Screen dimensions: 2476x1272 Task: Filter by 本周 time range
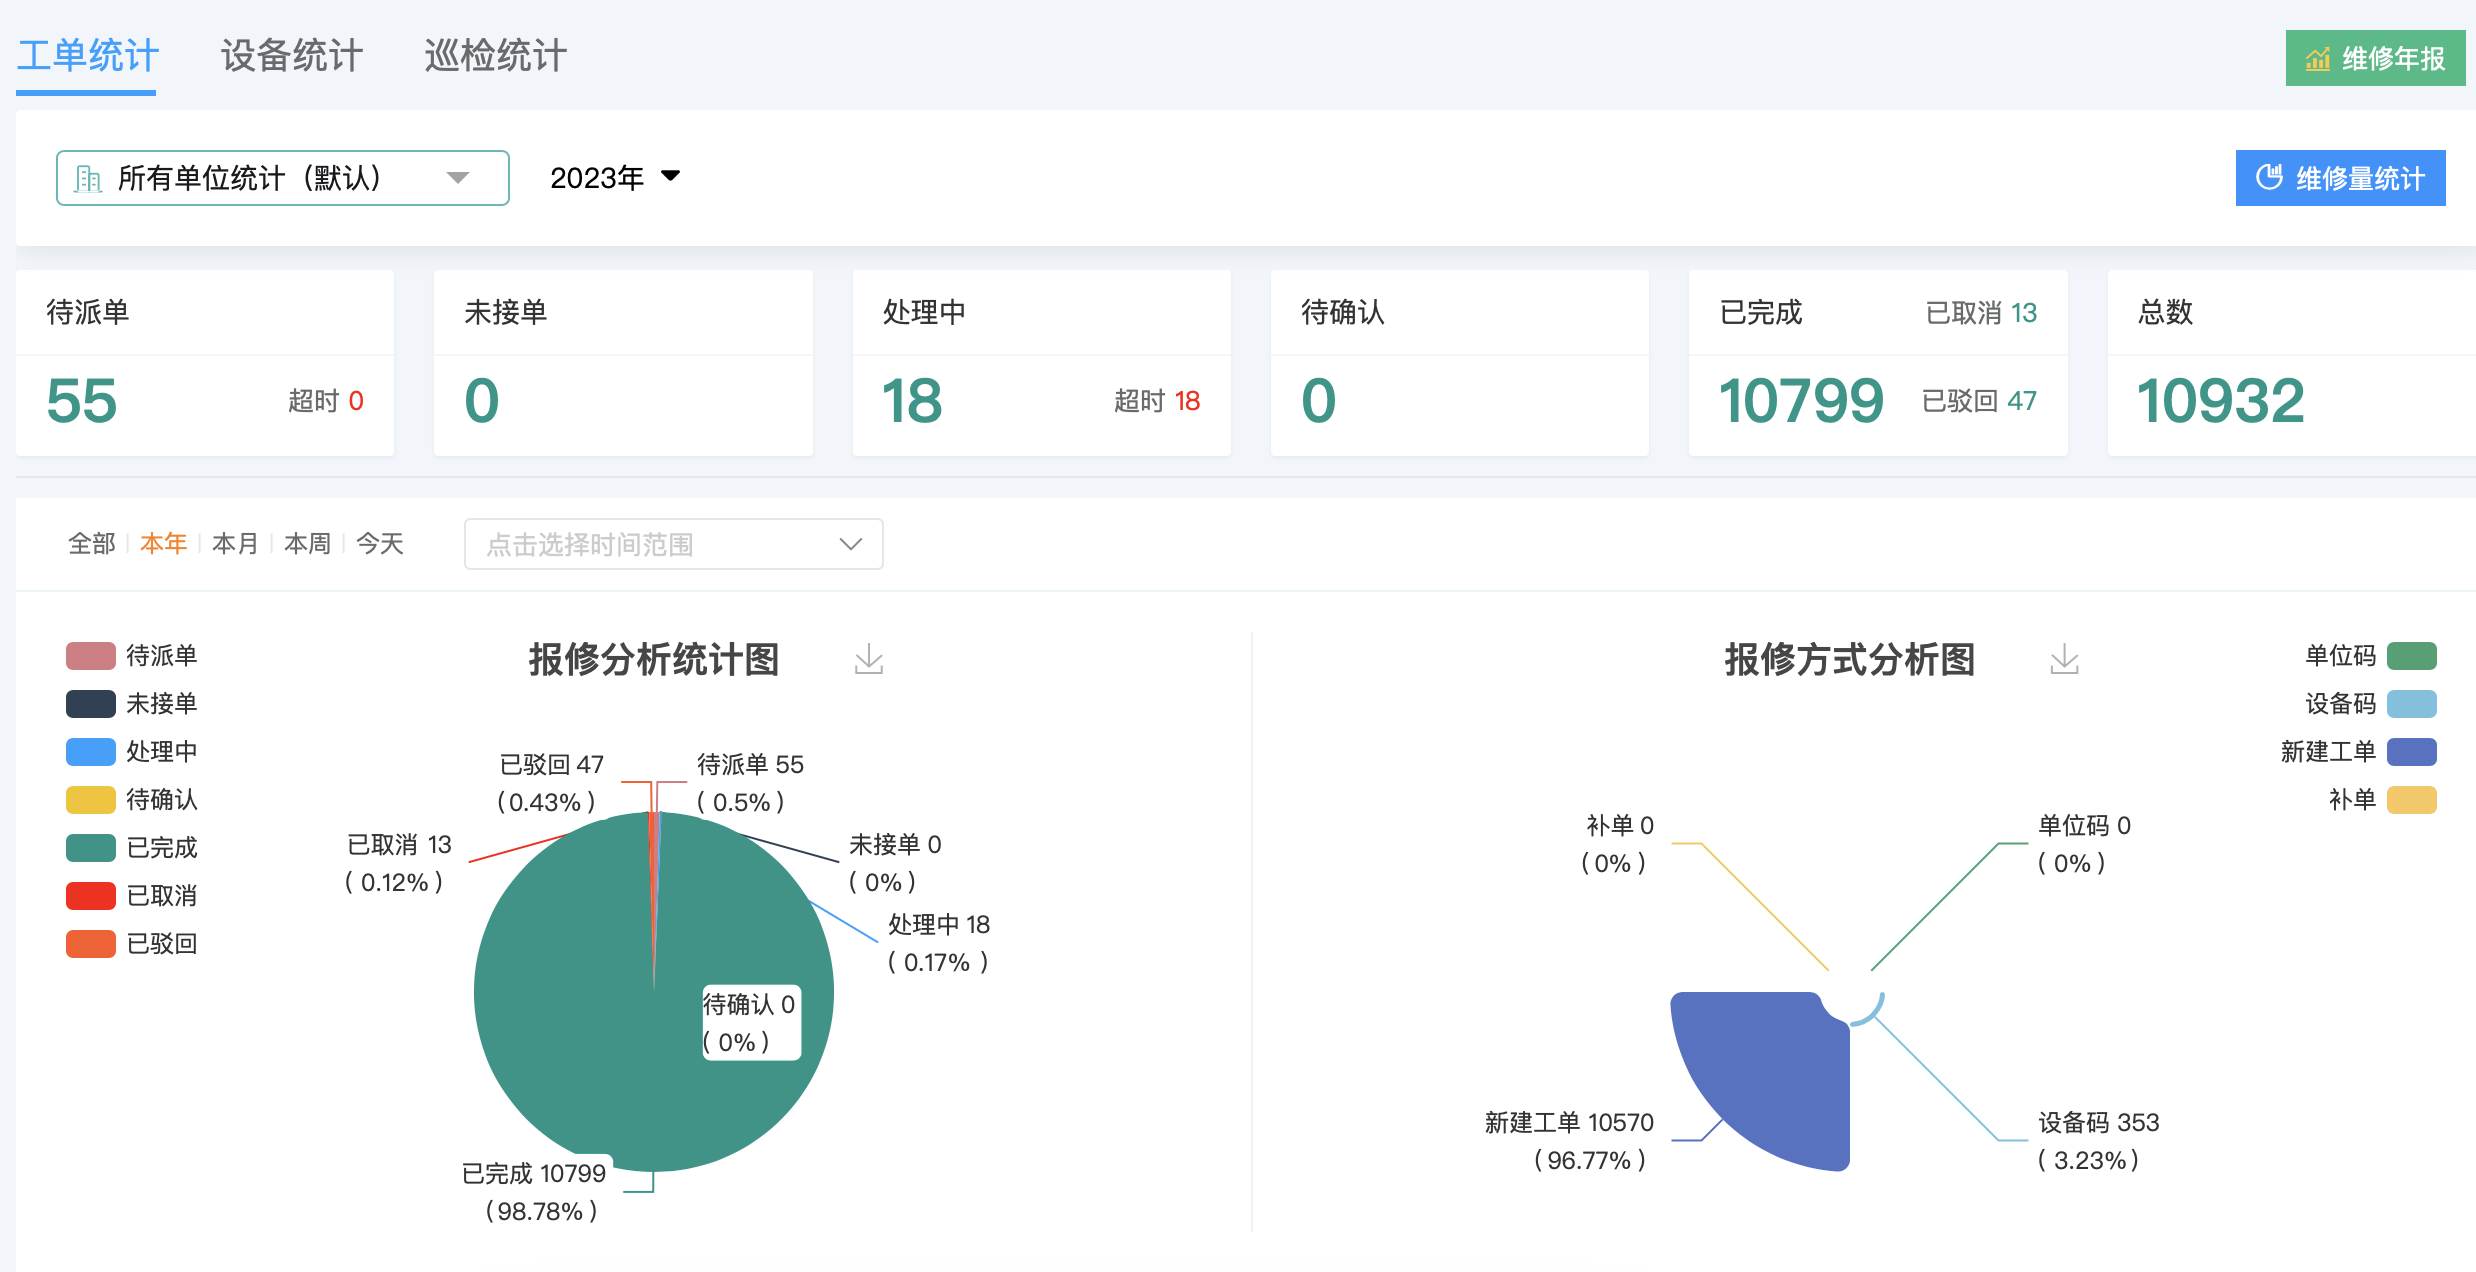(x=307, y=544)
